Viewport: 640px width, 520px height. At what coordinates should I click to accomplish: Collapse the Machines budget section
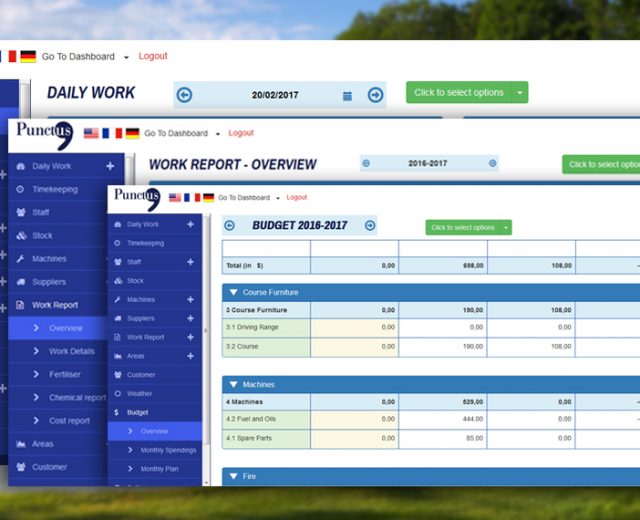click(x=234, y=385)
